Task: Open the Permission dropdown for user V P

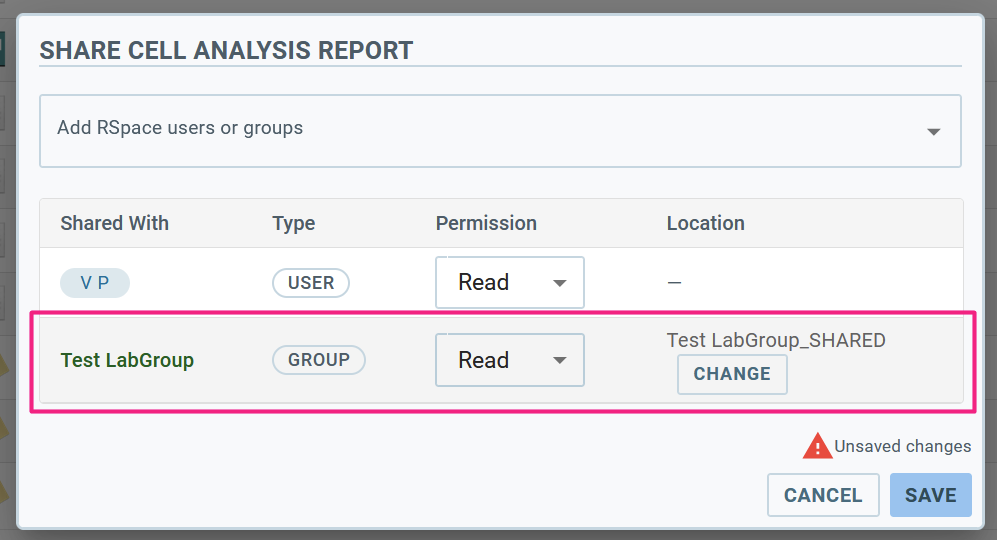Action: [x=509, y=282]
